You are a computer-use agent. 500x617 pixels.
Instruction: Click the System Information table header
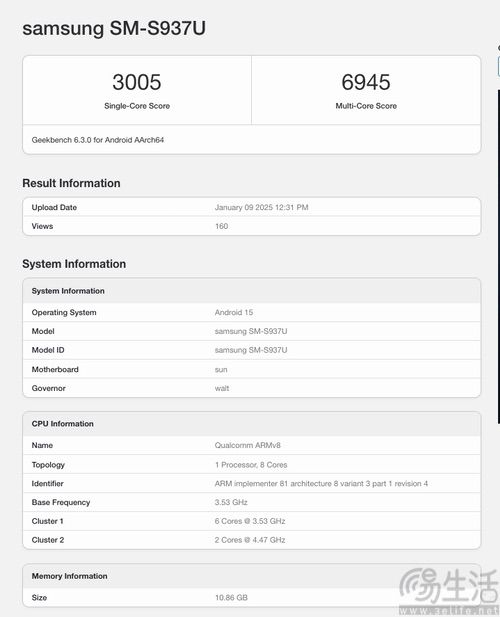point(252,291)
